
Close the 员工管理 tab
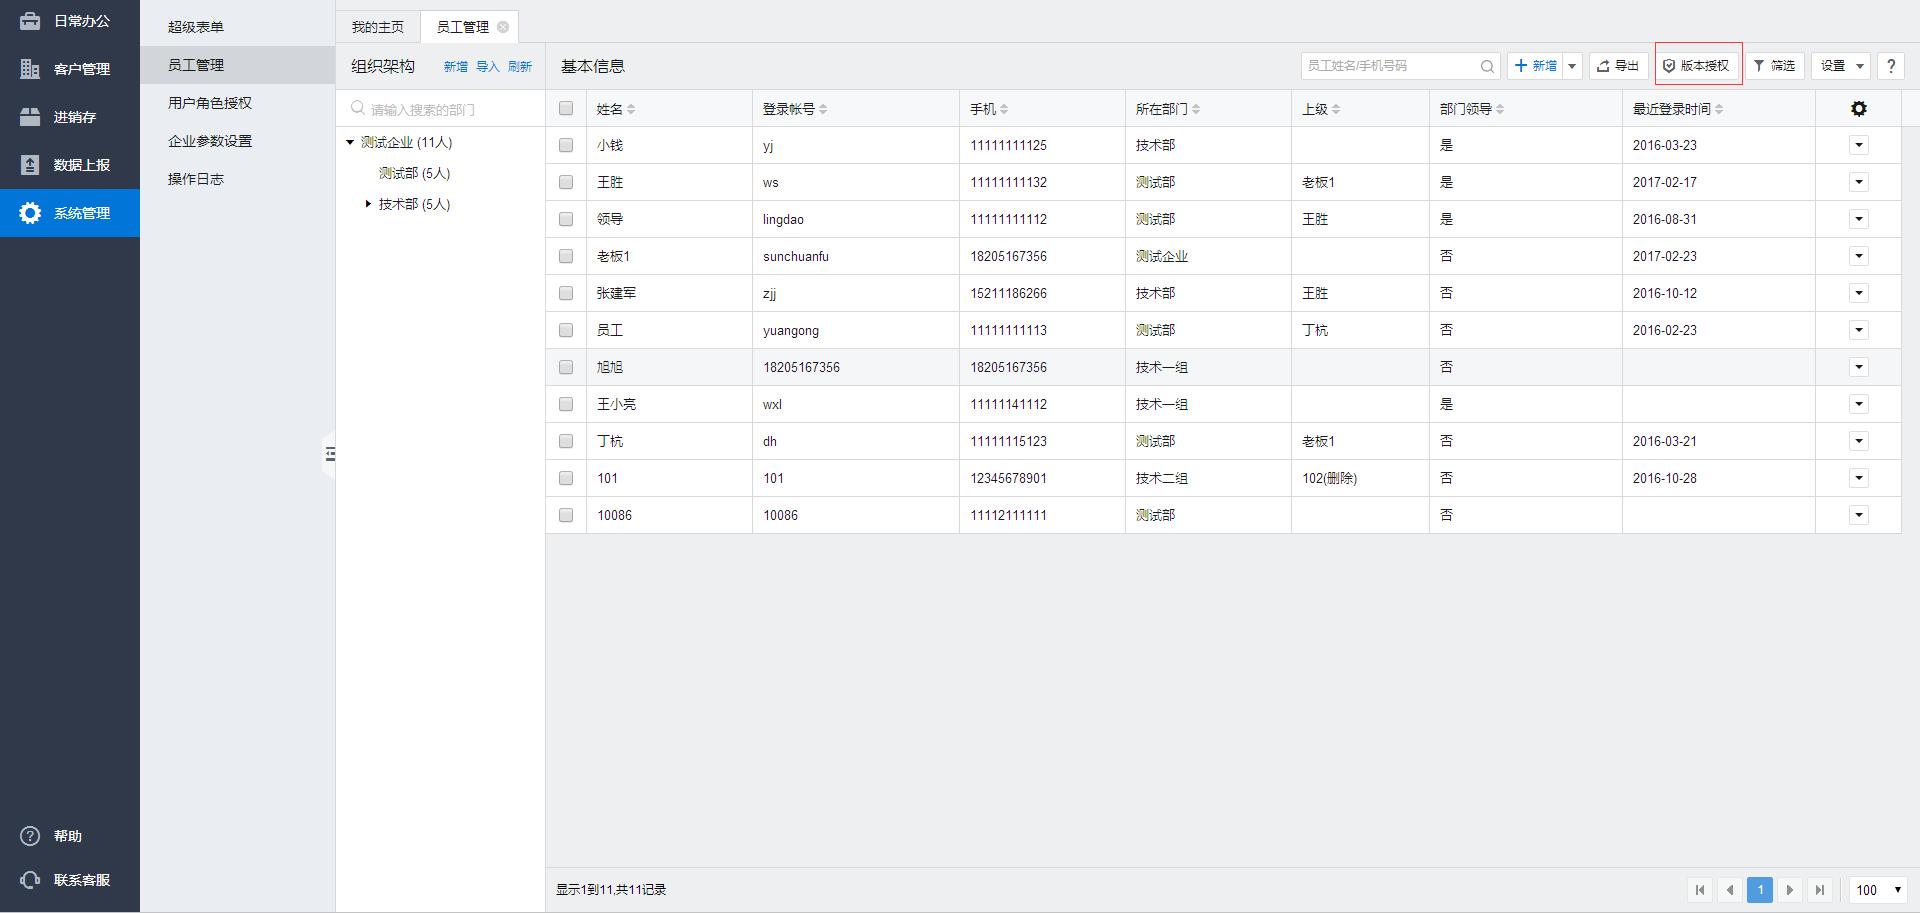(x=503, y=27)
